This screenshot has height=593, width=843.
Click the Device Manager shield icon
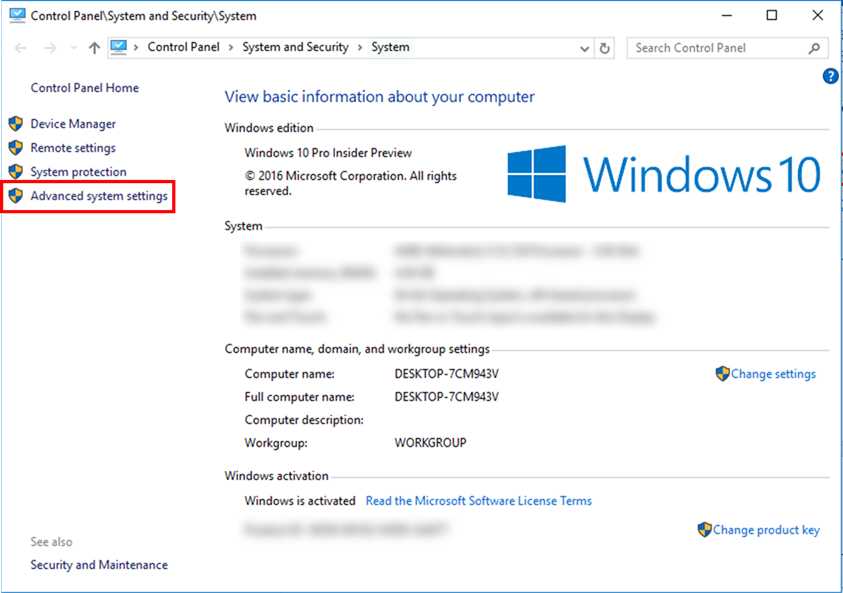pyautogui.click(x=16, y=124)
